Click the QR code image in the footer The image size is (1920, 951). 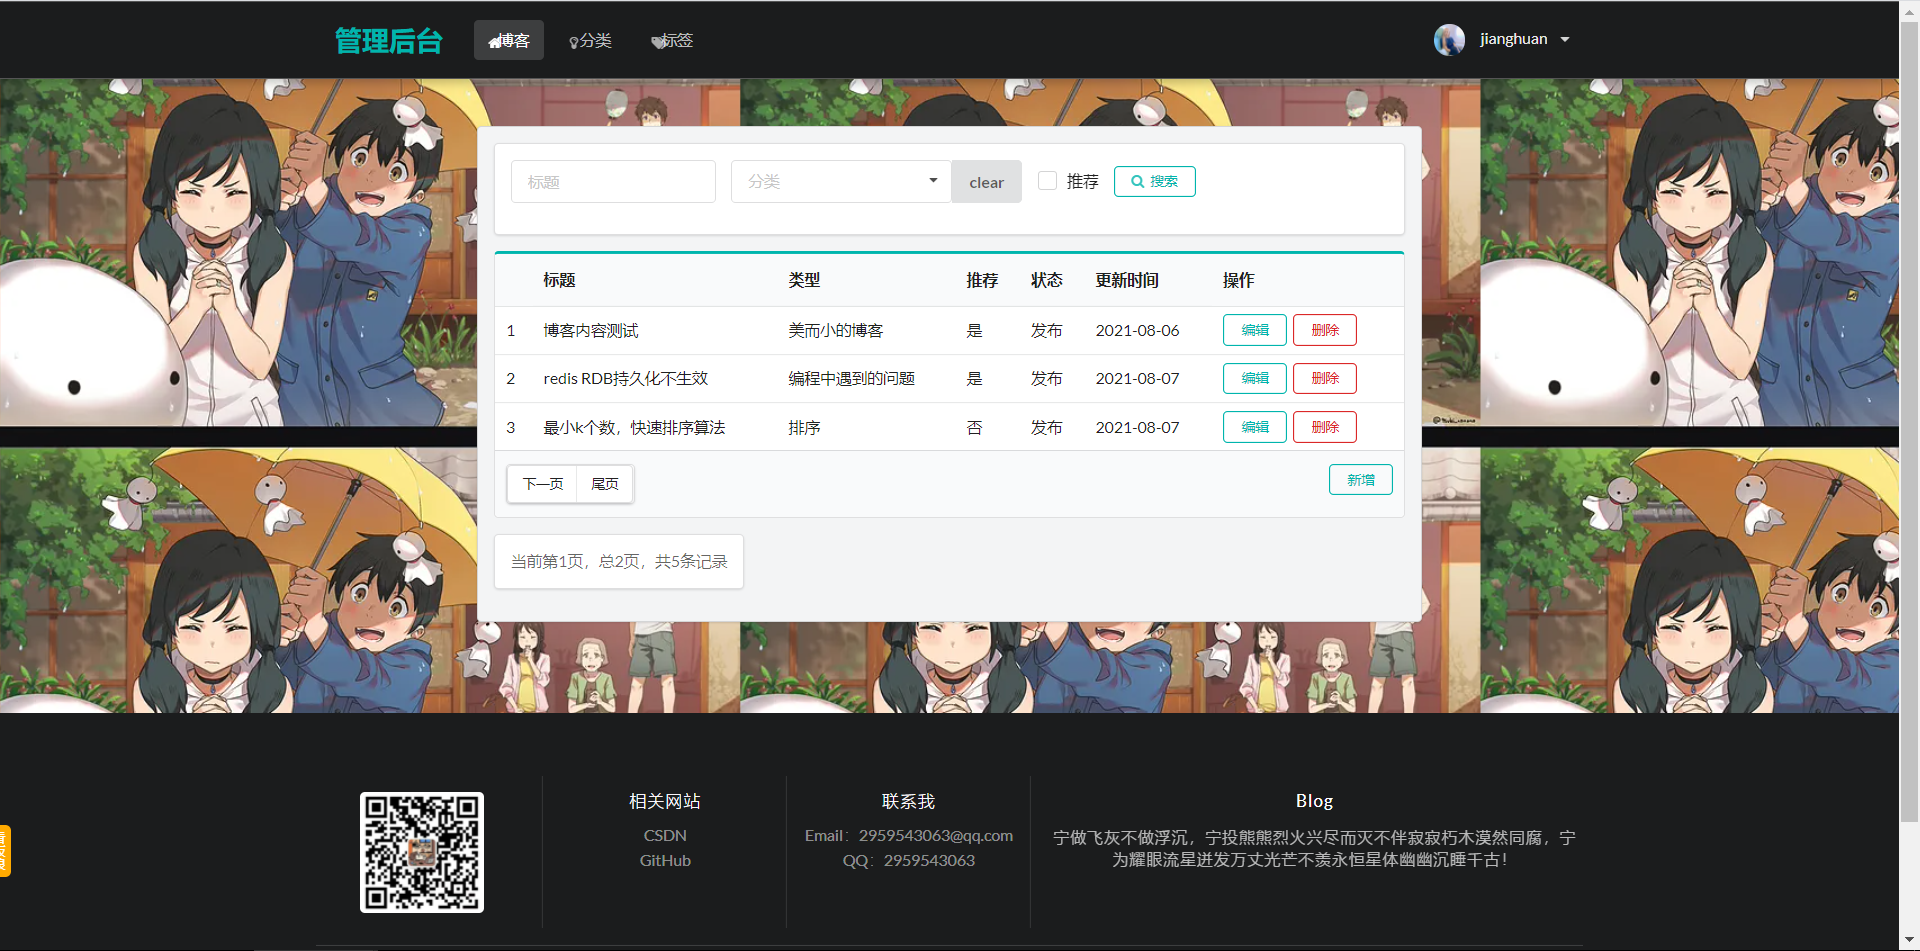pyautogui.click(x=421, y=852)
